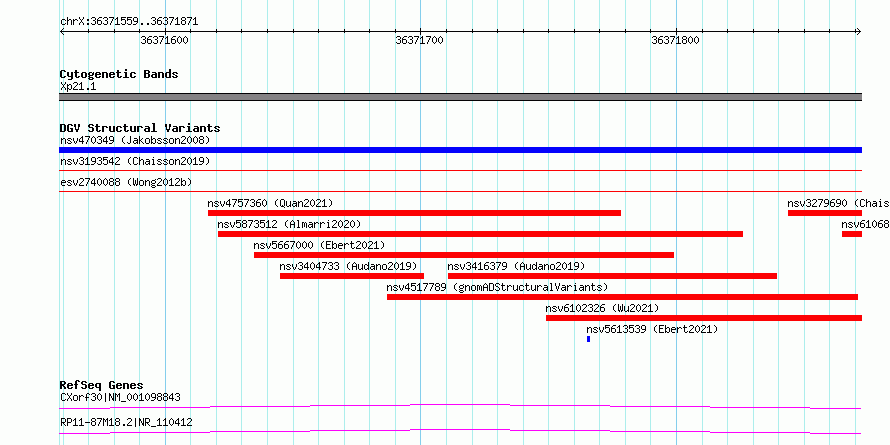Click the 'nsv4517789 (gnomADStructuralVariants)' label

pyautogui.click(x=497, y=287)
